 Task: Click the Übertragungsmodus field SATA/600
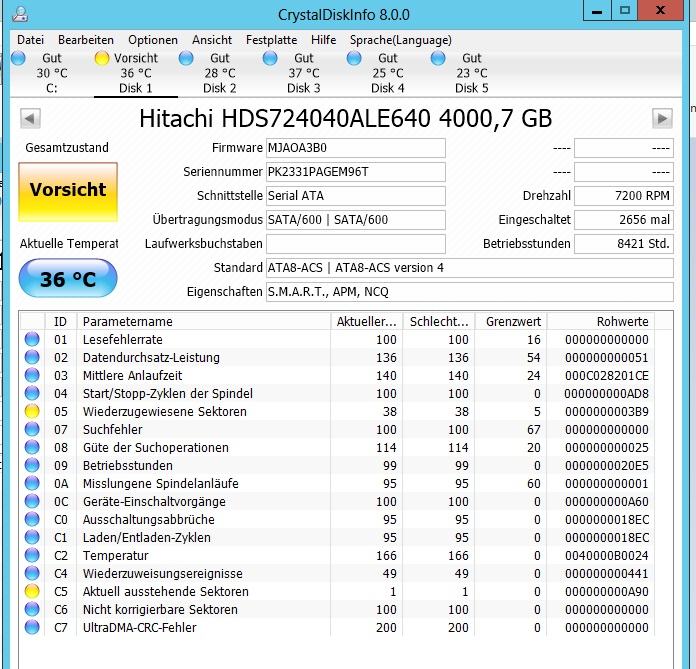coord(356,220)
